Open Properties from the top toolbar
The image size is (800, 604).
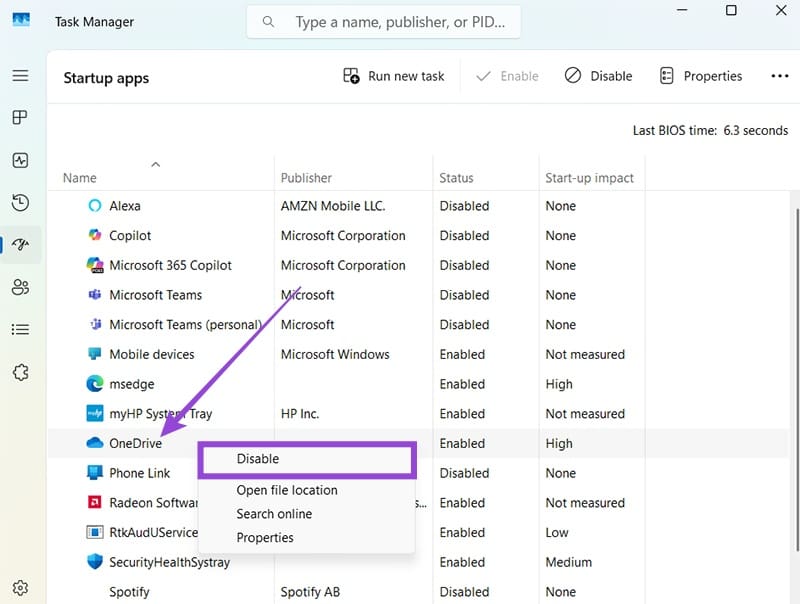(701, 76)
